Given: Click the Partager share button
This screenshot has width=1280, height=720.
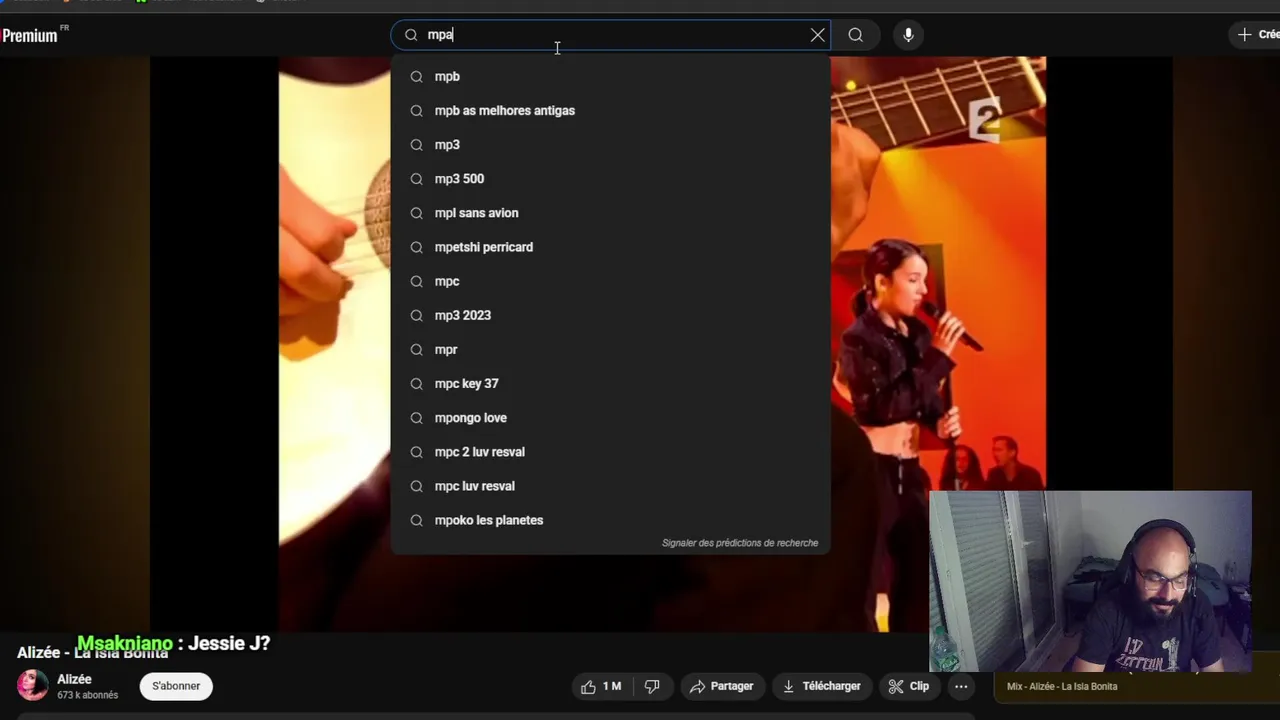Looking at the screenshot, I should pyautogui.click(x=722, y=686).
